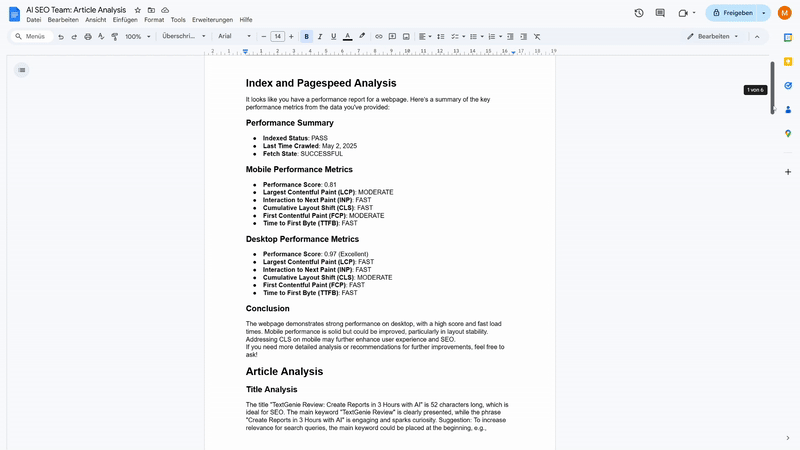Open line and paragraph spacing

pyautogui.click(x=441, y=37)
